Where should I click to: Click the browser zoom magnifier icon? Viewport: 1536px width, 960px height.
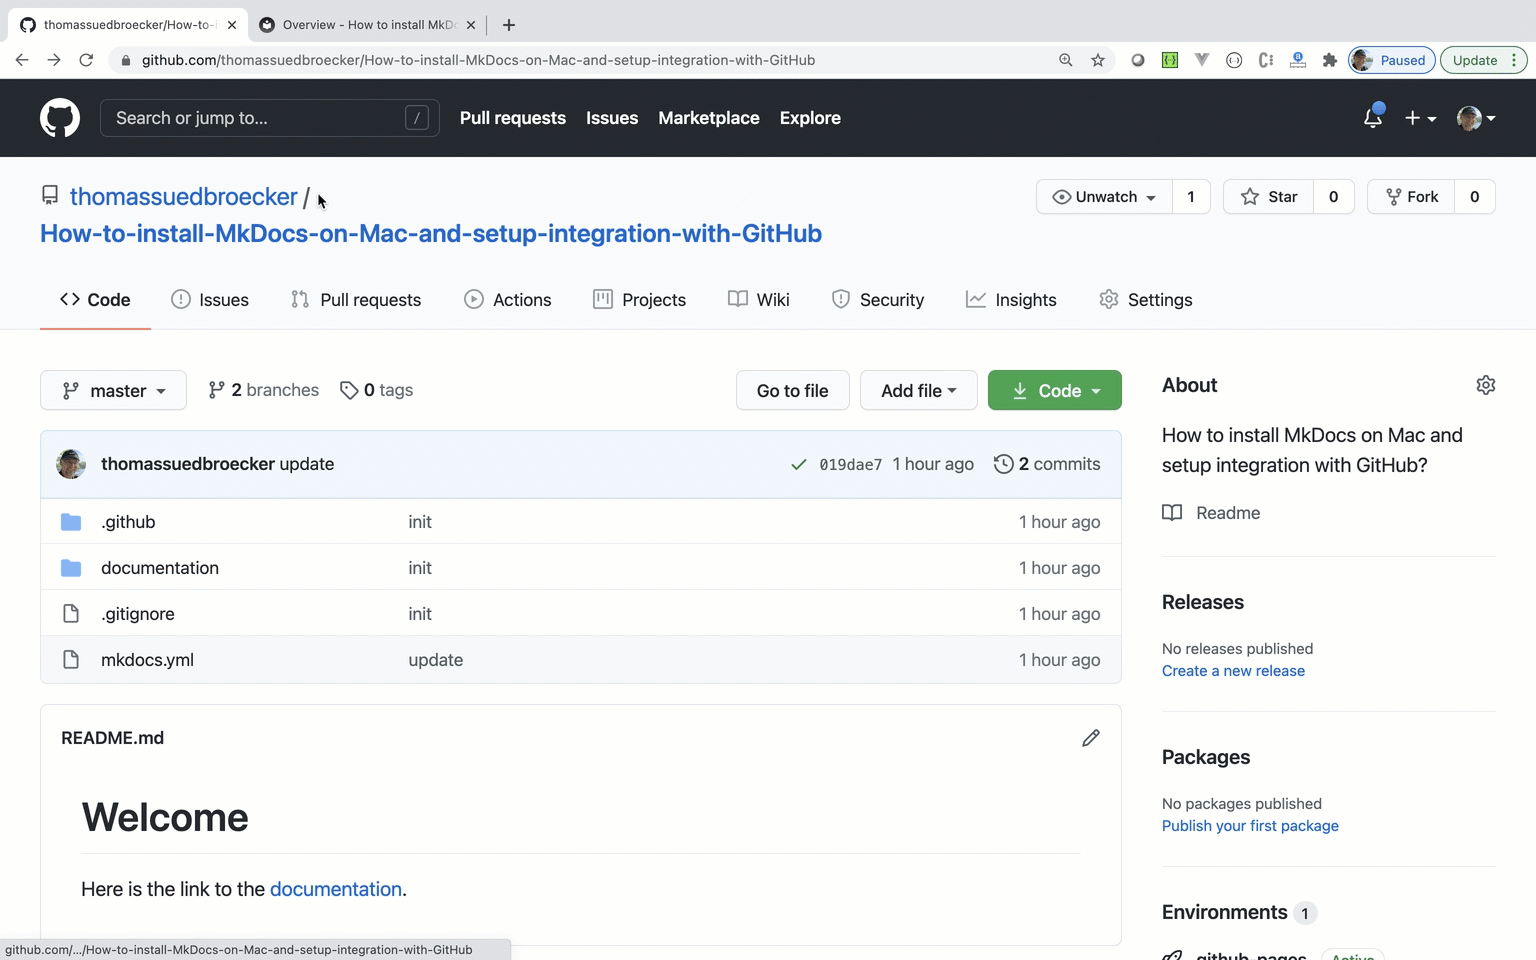point(1066,60)
